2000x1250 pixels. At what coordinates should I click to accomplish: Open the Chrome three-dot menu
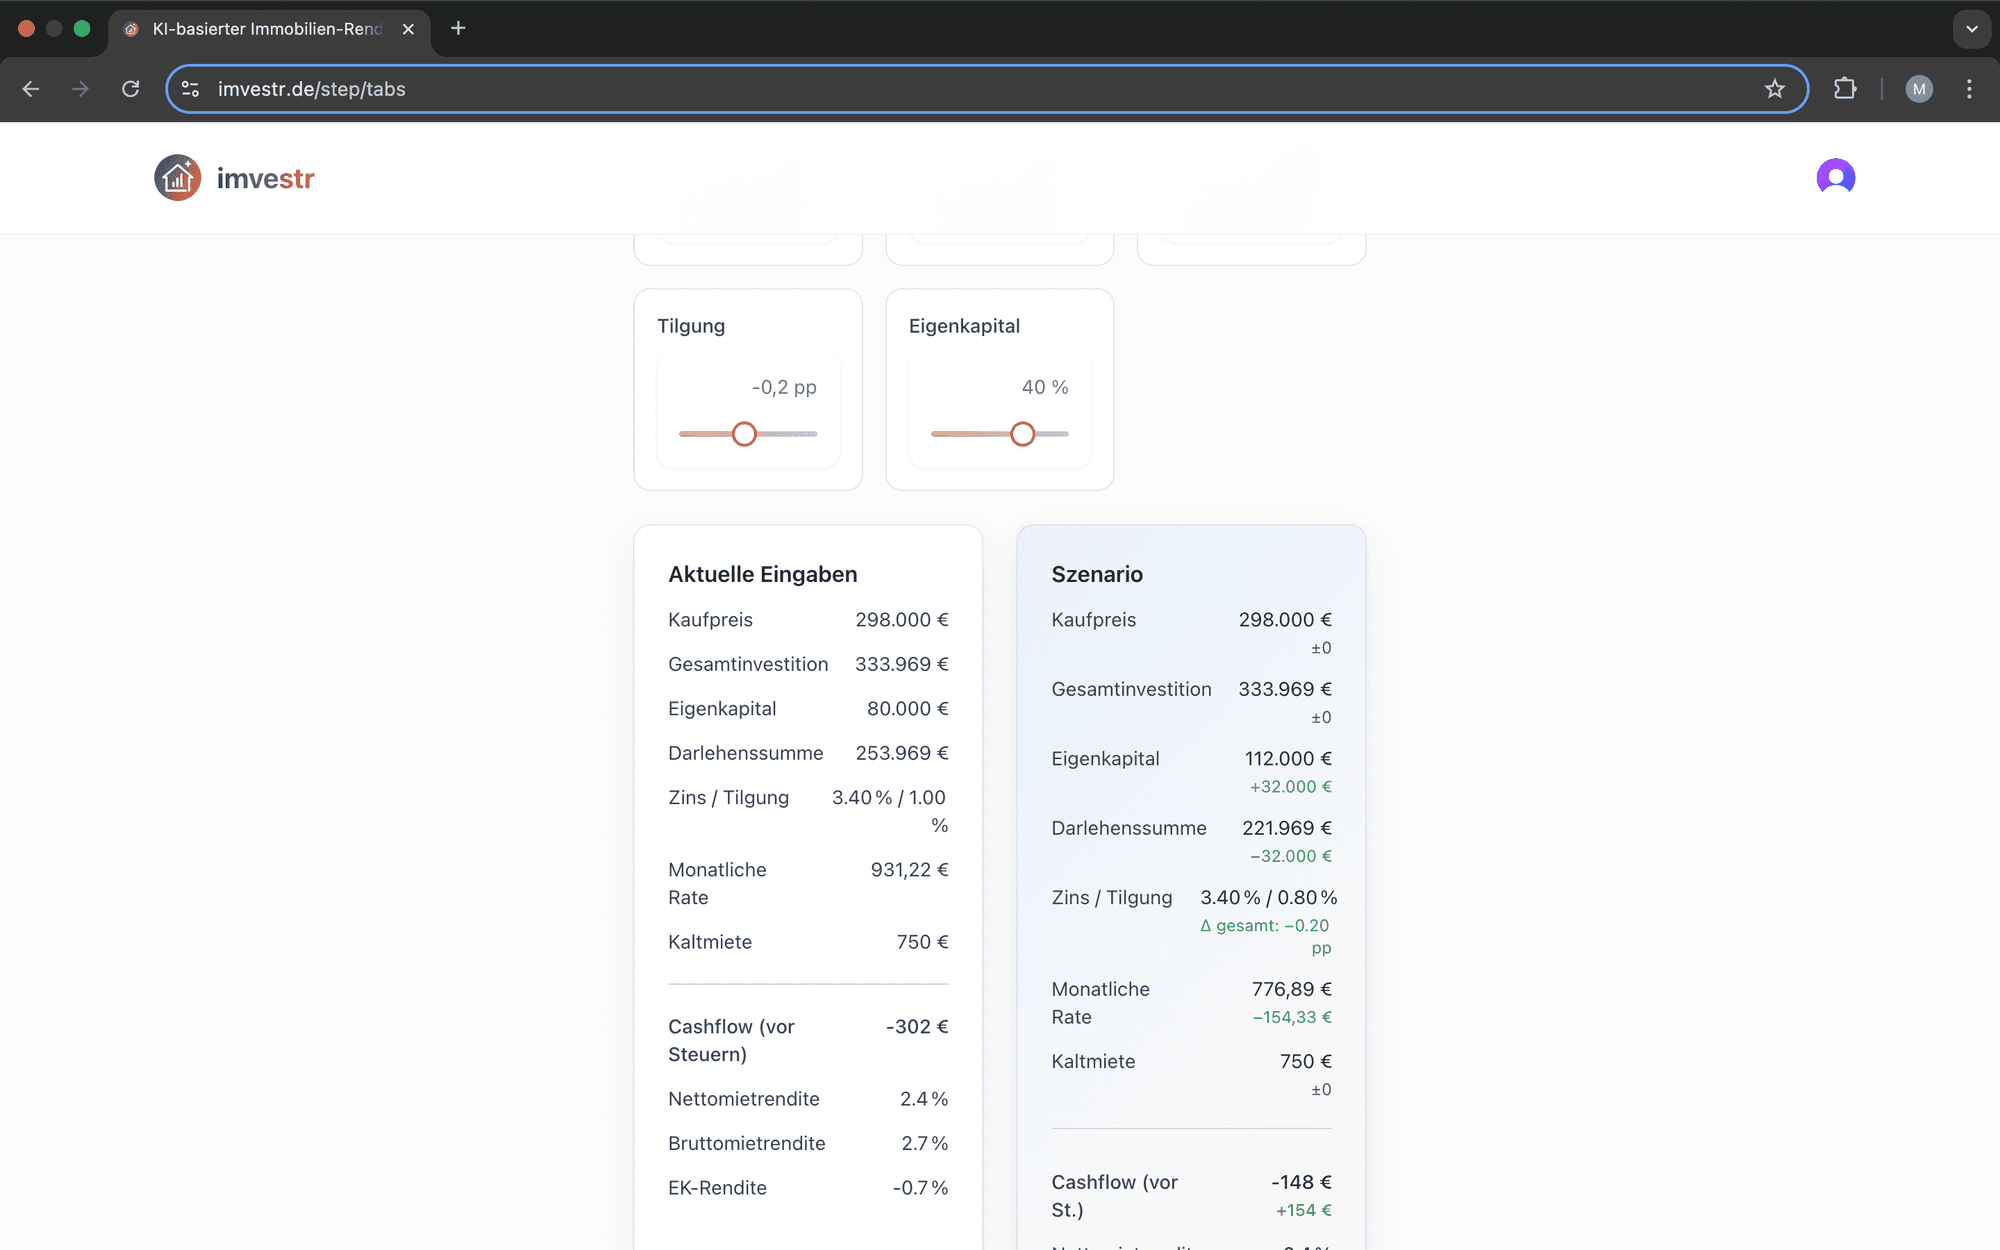[x=1969, y=89]
